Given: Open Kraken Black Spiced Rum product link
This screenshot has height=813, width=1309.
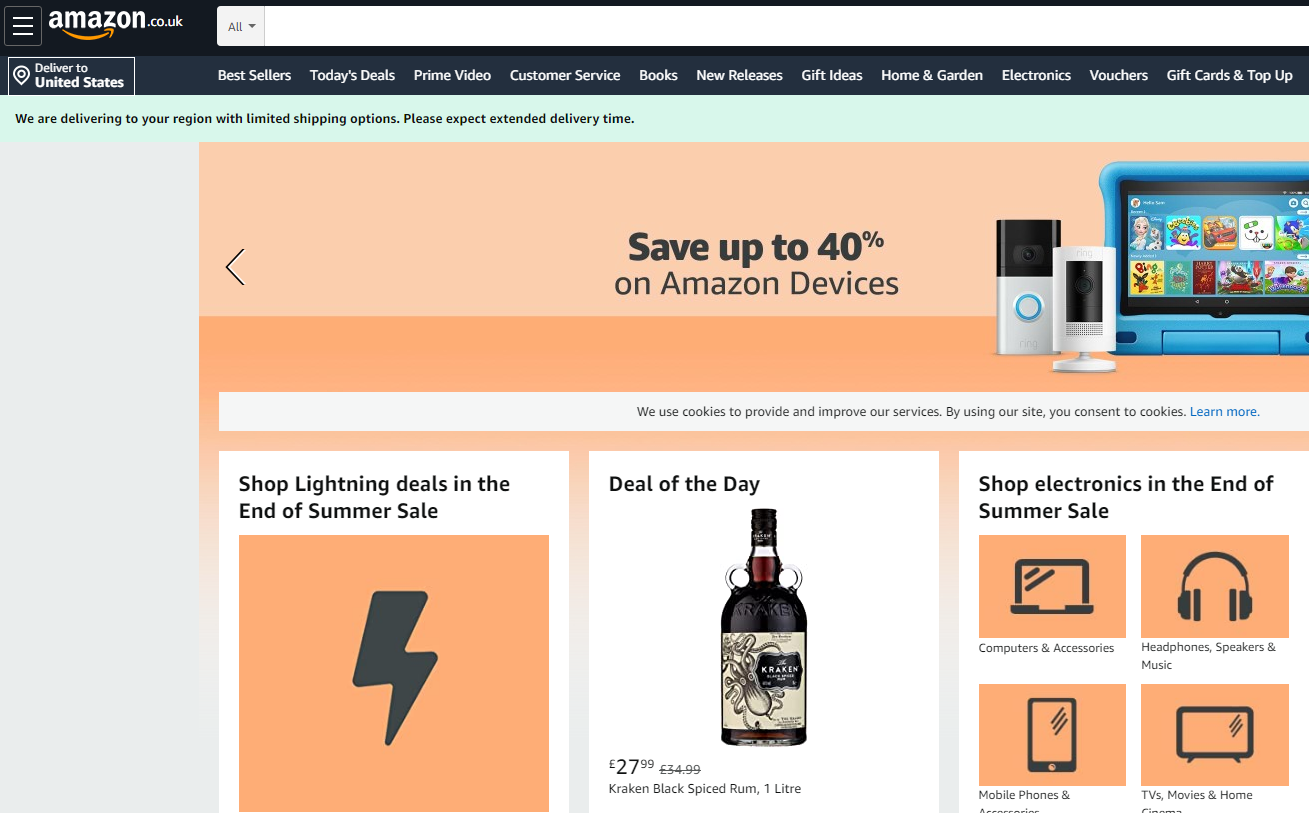Looking at the screenshot, I should [704, 789].
